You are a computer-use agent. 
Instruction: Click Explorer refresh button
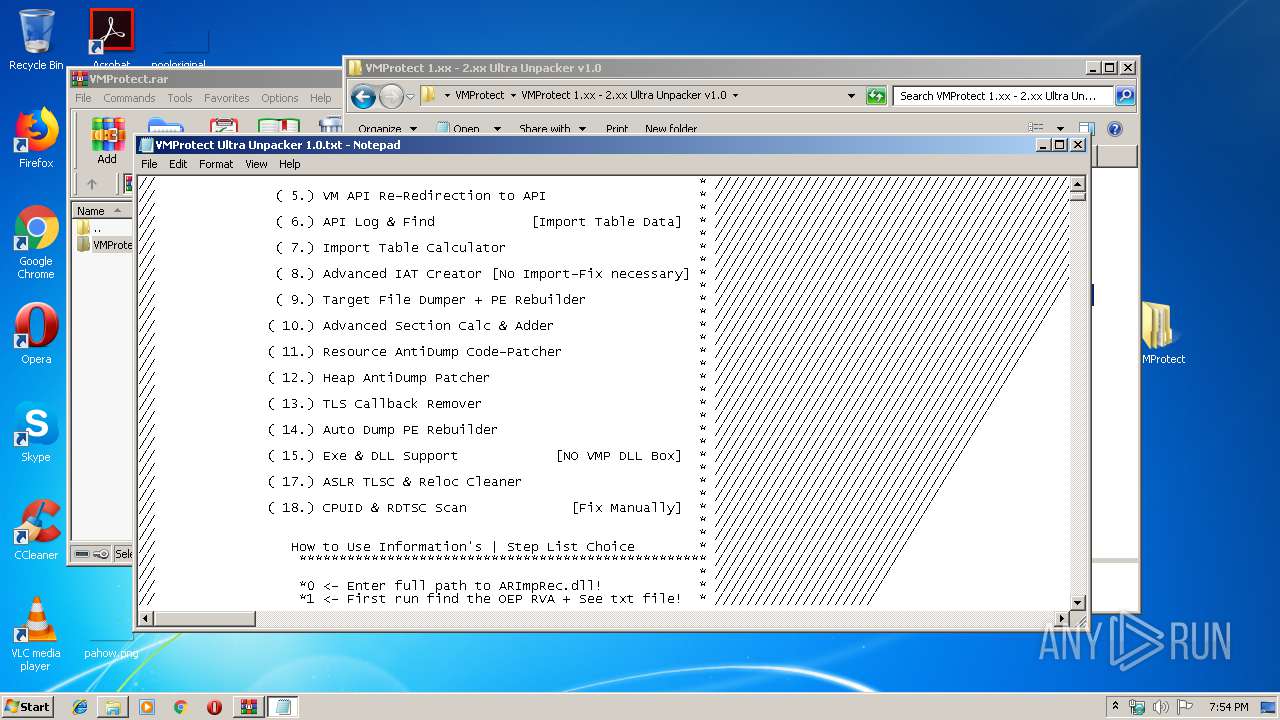(x=876, y=96)
